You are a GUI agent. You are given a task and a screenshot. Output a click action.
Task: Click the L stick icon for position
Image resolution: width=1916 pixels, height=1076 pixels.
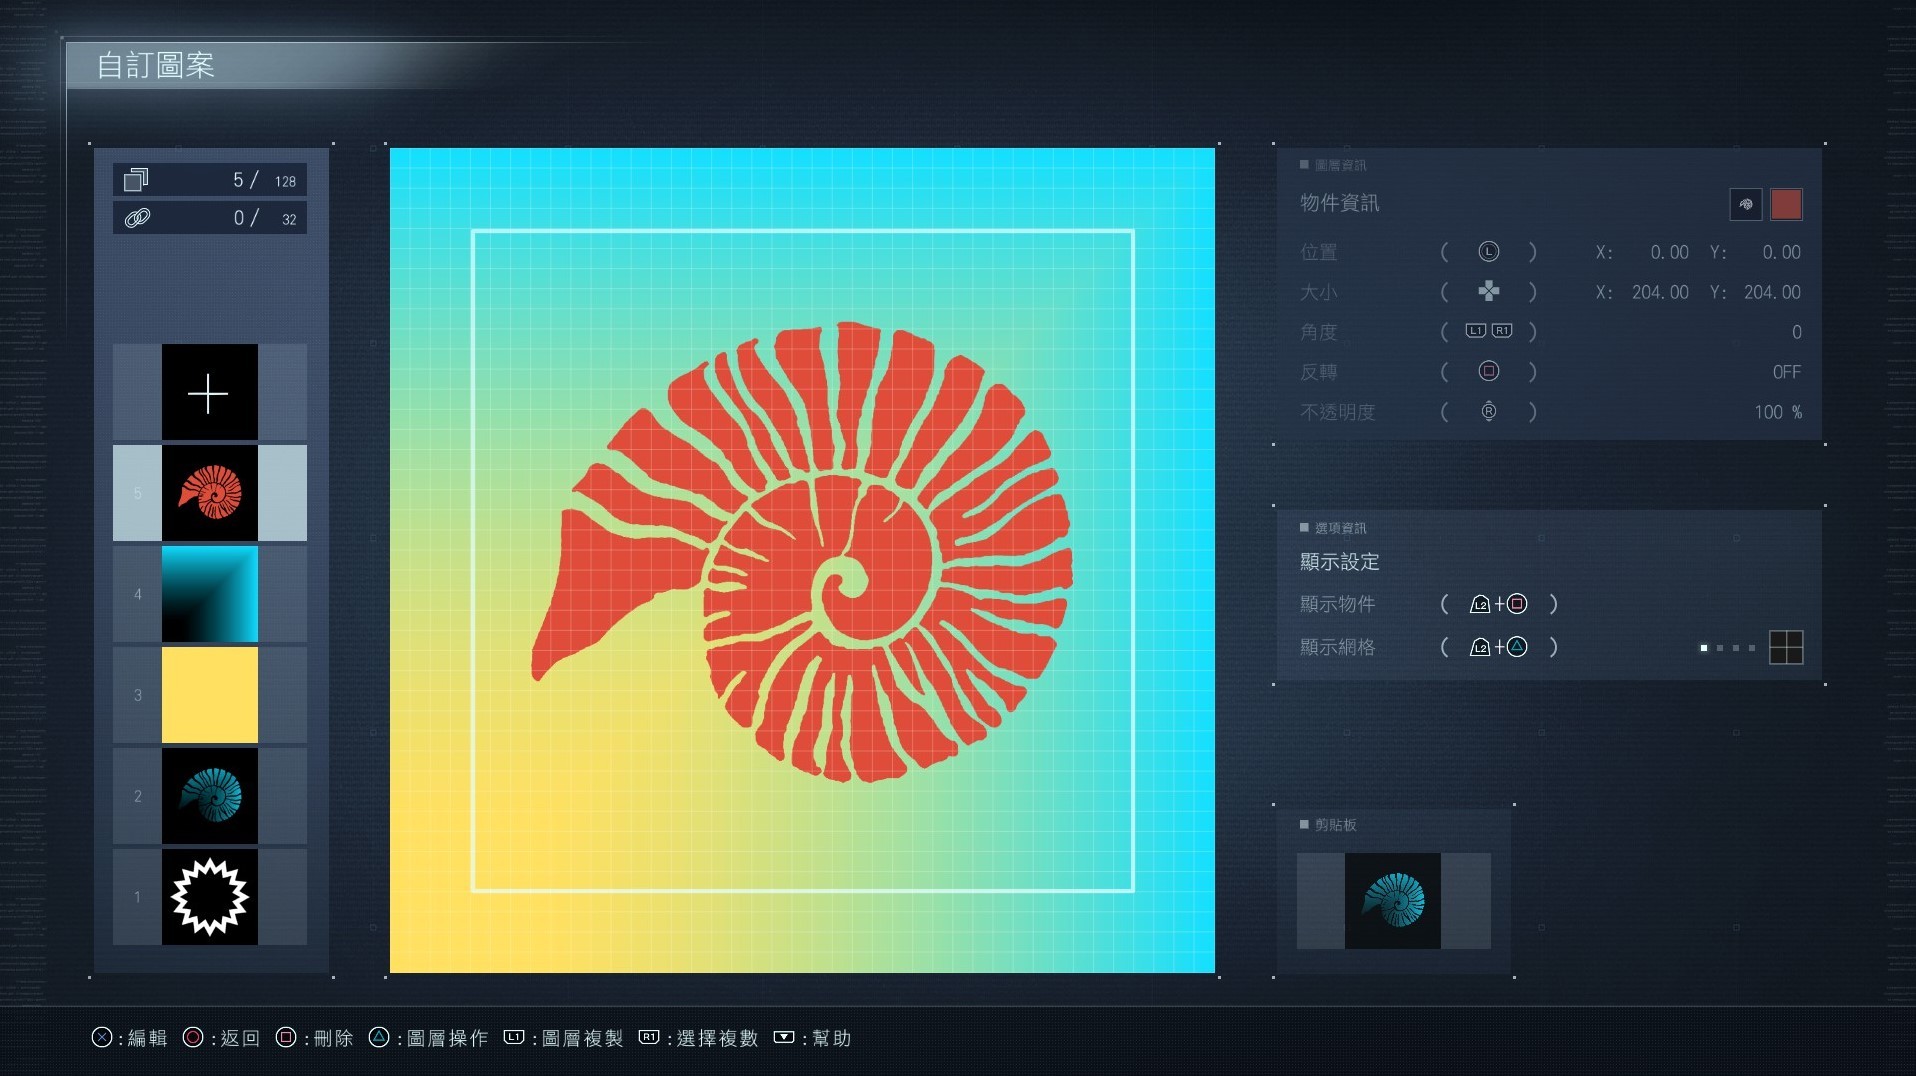coord(1489,252)
